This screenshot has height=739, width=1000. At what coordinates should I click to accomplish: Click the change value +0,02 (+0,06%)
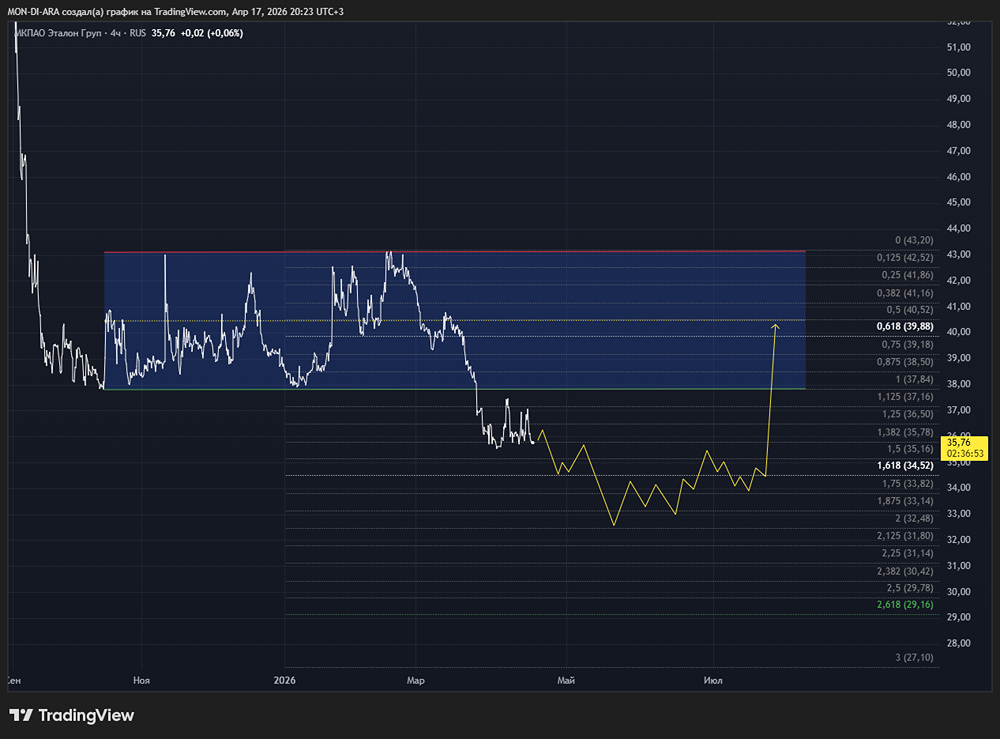212,33
